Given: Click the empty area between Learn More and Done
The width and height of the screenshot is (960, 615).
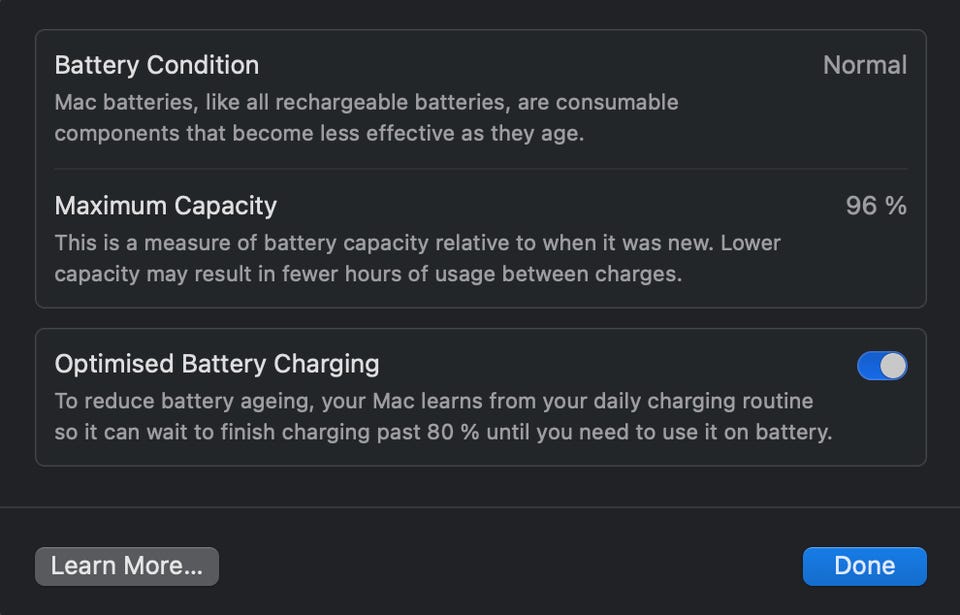Looking at the screenshot, I should [510, 566].
